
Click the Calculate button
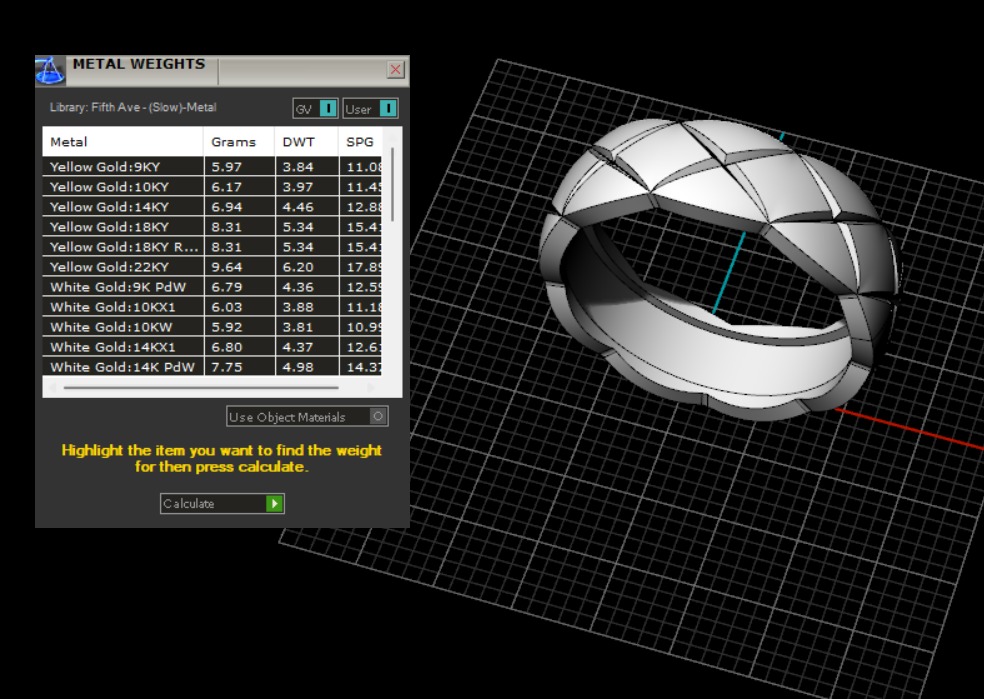coord(222,503)
